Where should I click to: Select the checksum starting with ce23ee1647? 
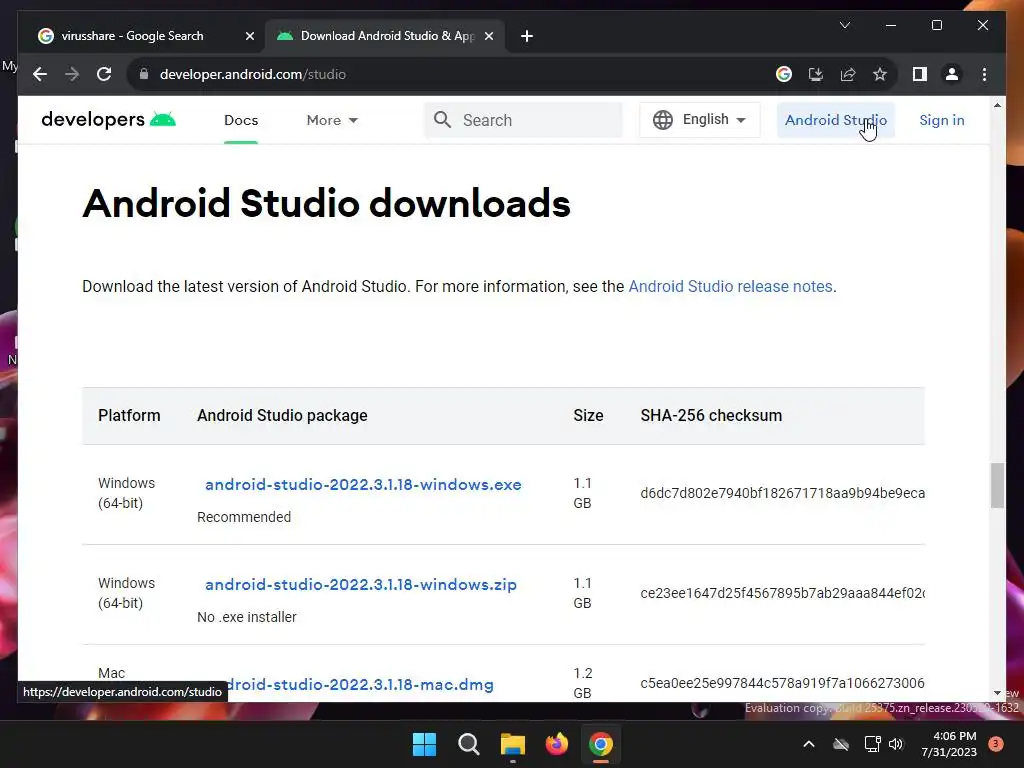pos(782,593)
